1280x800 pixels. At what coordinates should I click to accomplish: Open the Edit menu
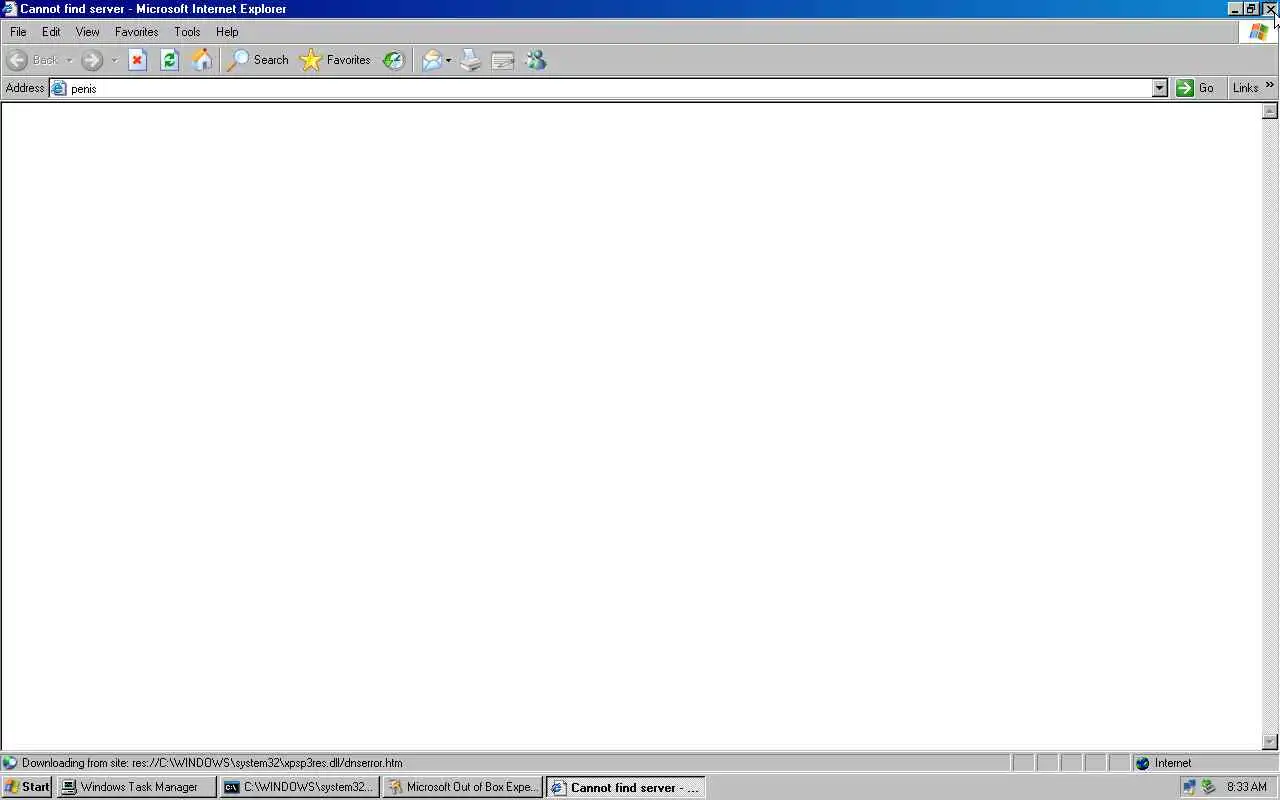coord(51,32)
